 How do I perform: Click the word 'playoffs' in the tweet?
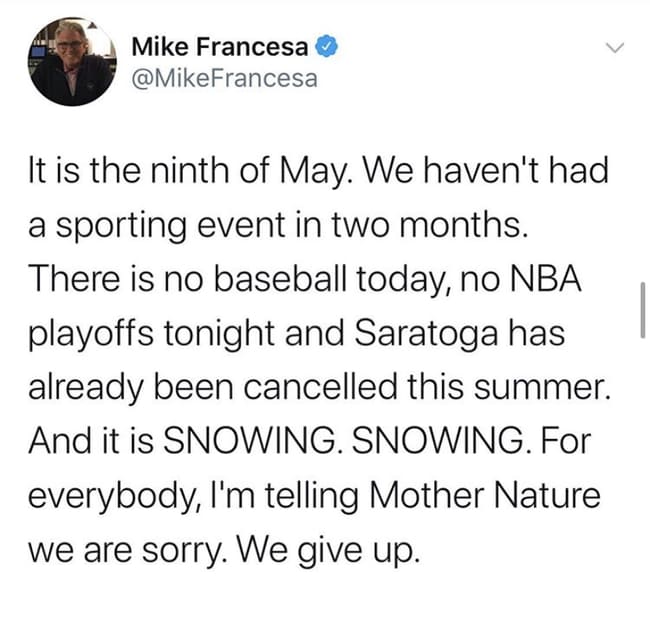pos(91,335)
